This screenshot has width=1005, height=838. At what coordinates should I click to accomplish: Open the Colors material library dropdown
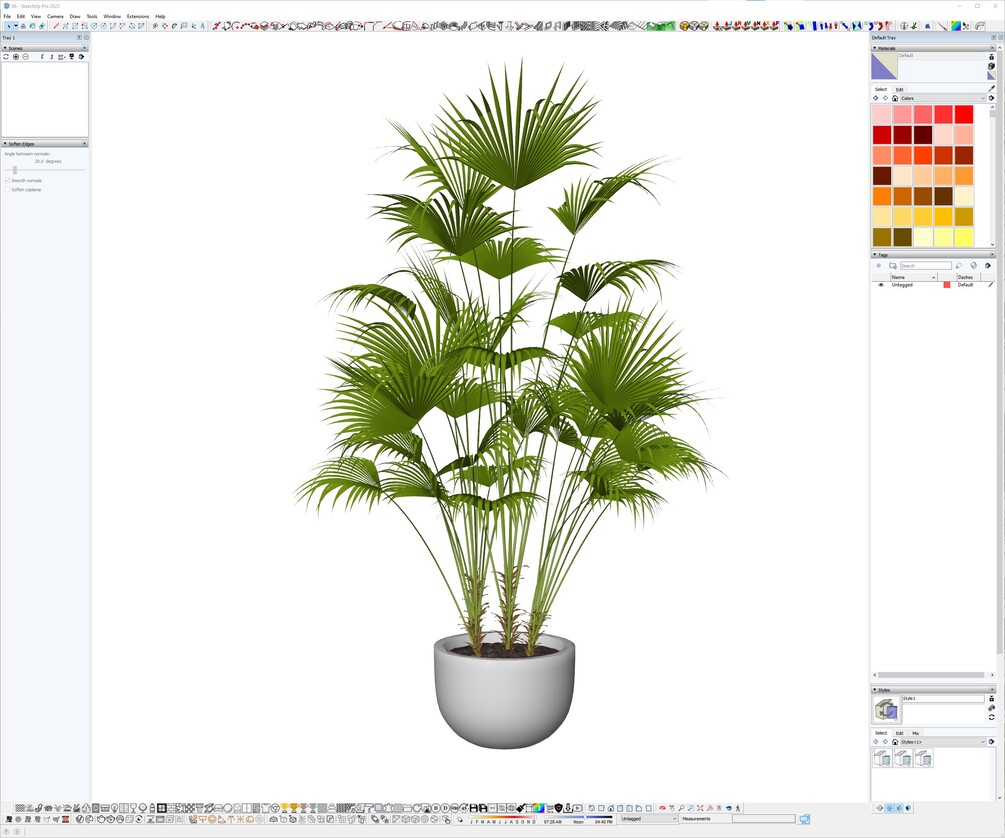coord(943,98)
